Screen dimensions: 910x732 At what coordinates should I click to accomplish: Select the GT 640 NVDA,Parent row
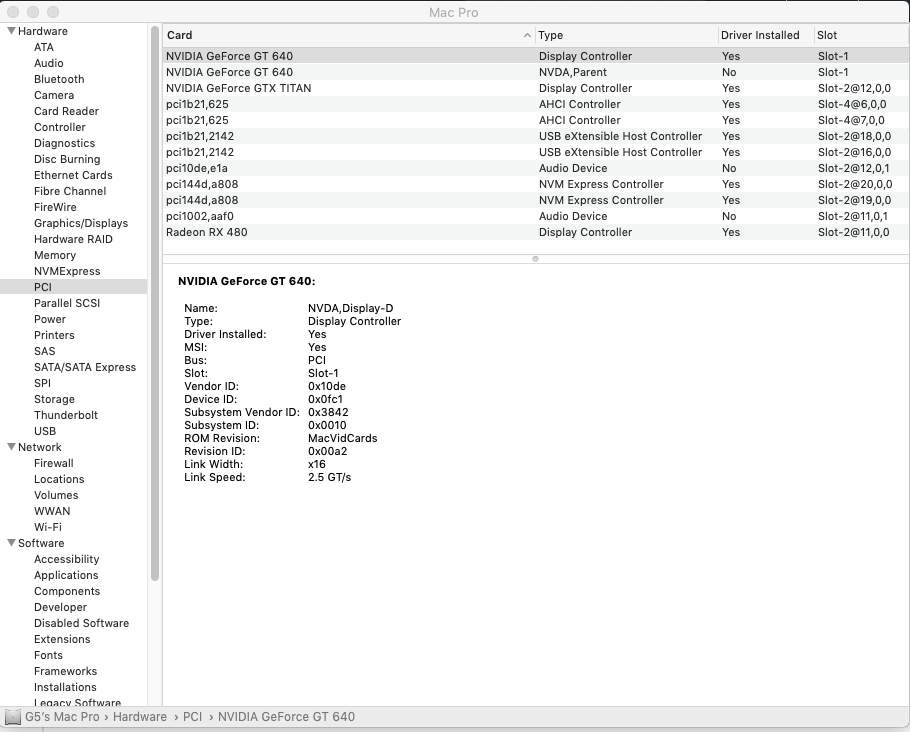click(x=536, y=72)
